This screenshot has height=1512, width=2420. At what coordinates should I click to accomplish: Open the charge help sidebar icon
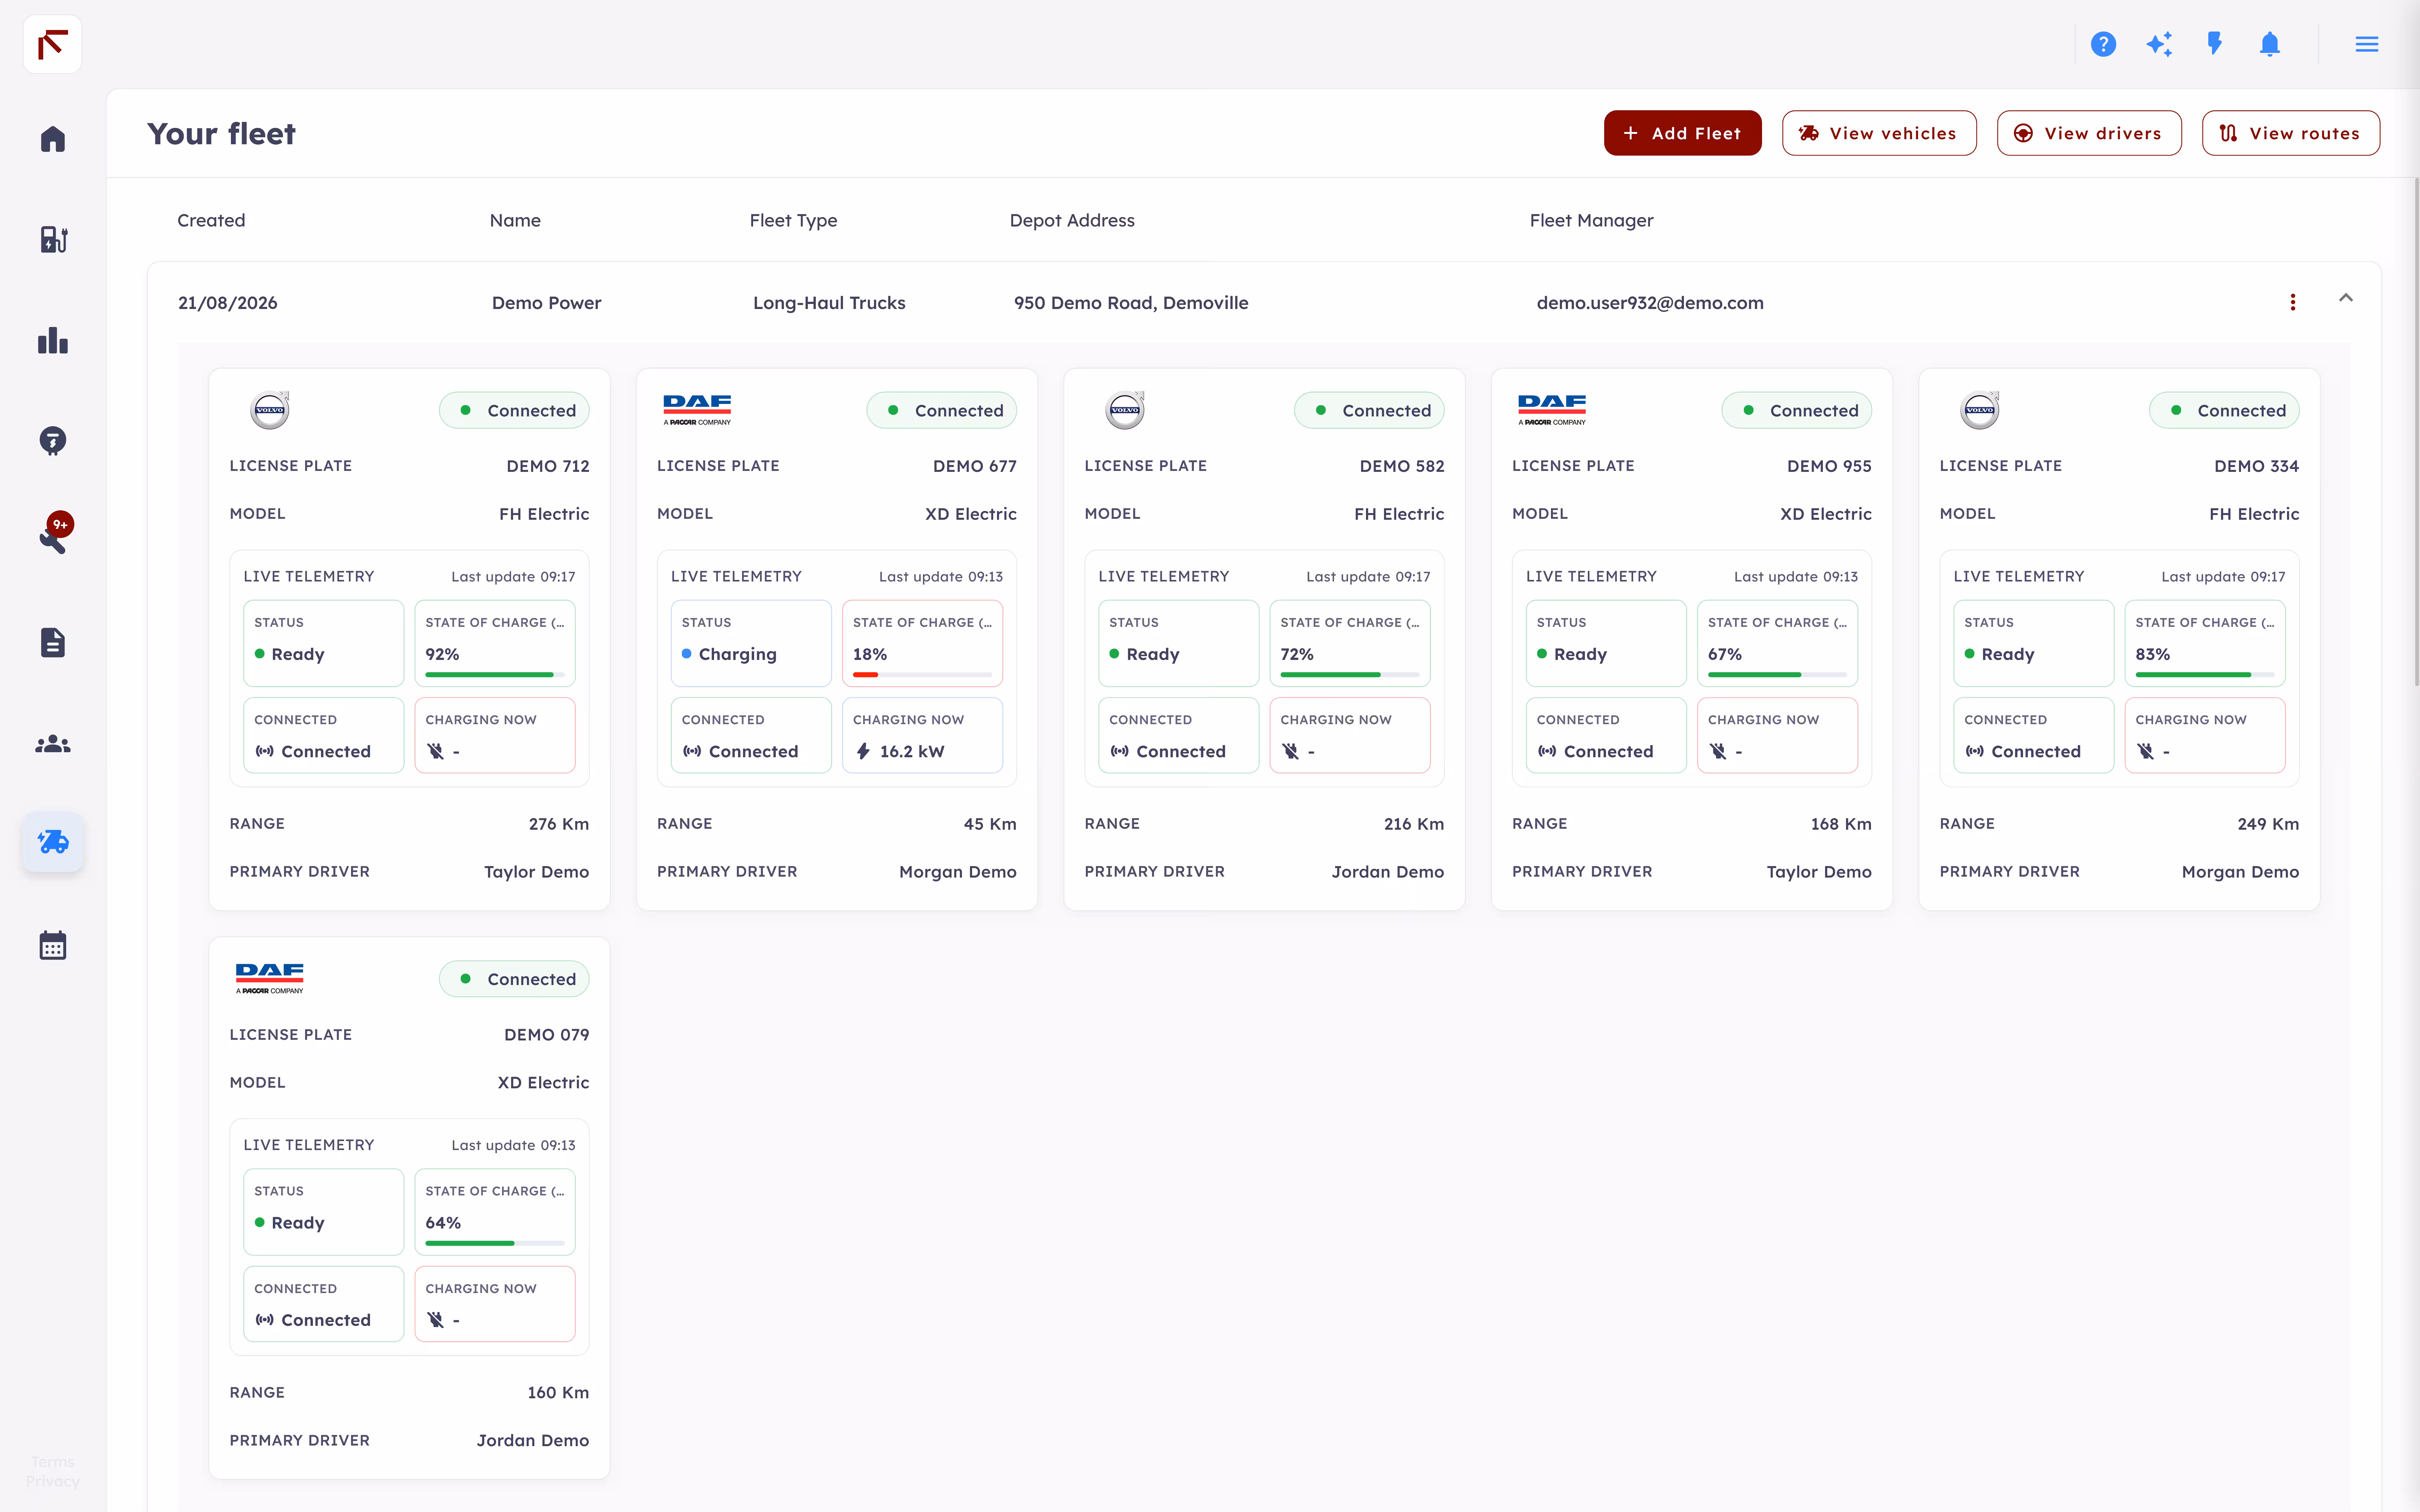pyautogui.click(x=53, y=441)
